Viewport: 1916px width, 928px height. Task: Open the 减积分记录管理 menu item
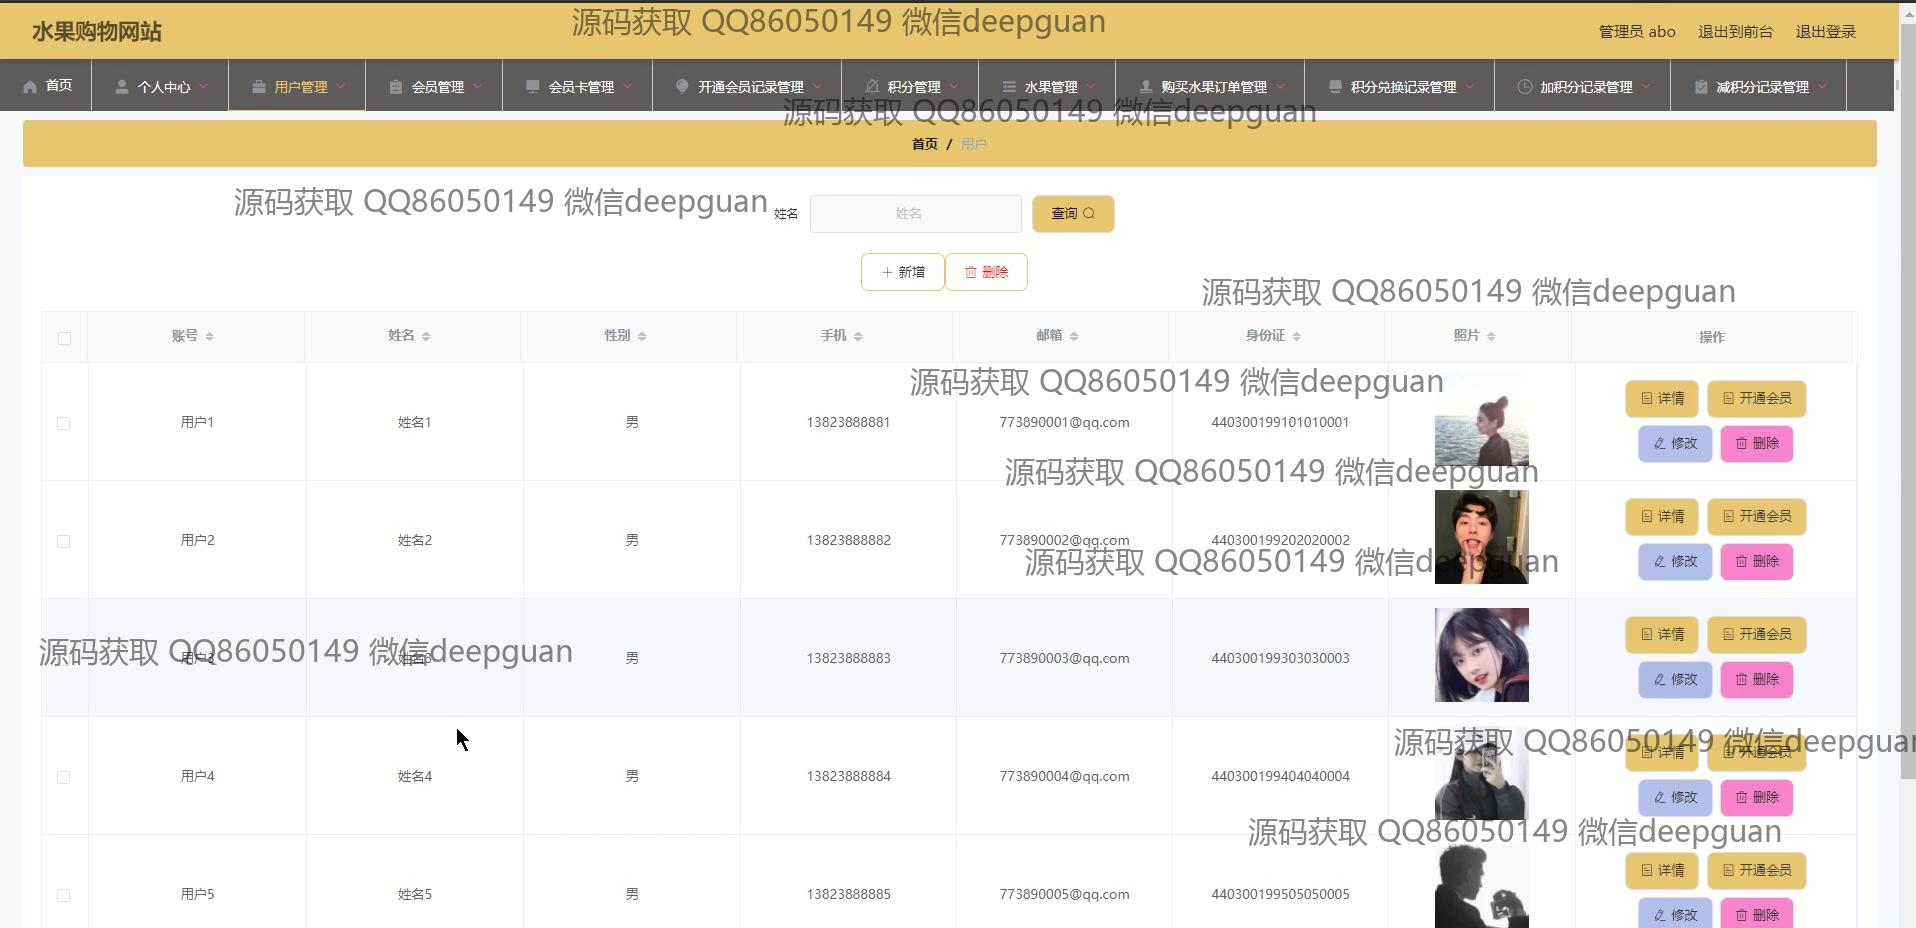pyautogui.click(x=1762, y=87)
